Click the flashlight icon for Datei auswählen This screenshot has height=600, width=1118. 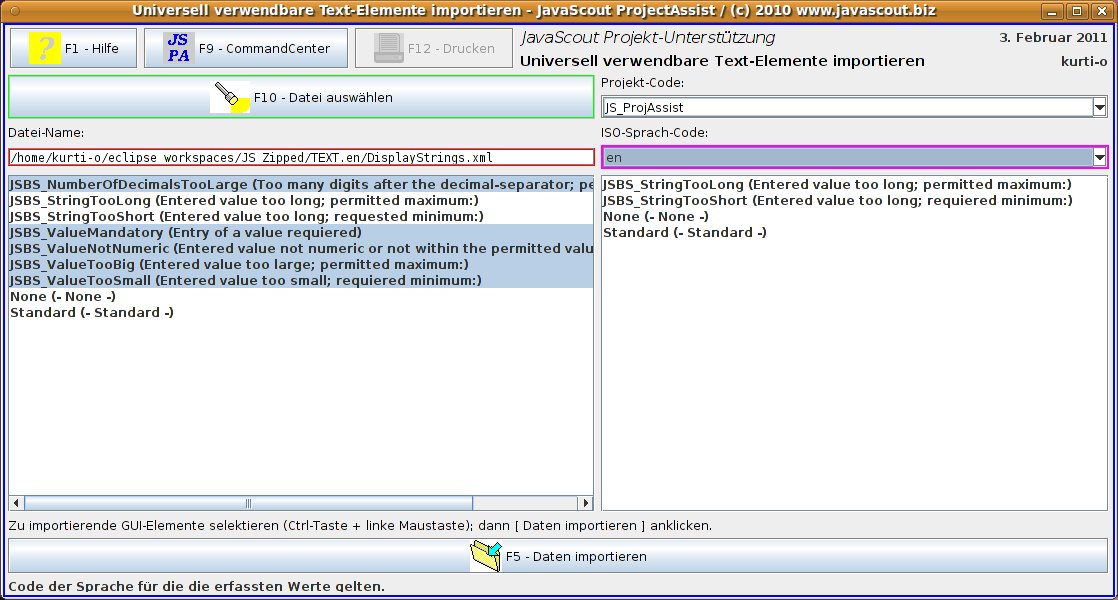click(231, 97)
